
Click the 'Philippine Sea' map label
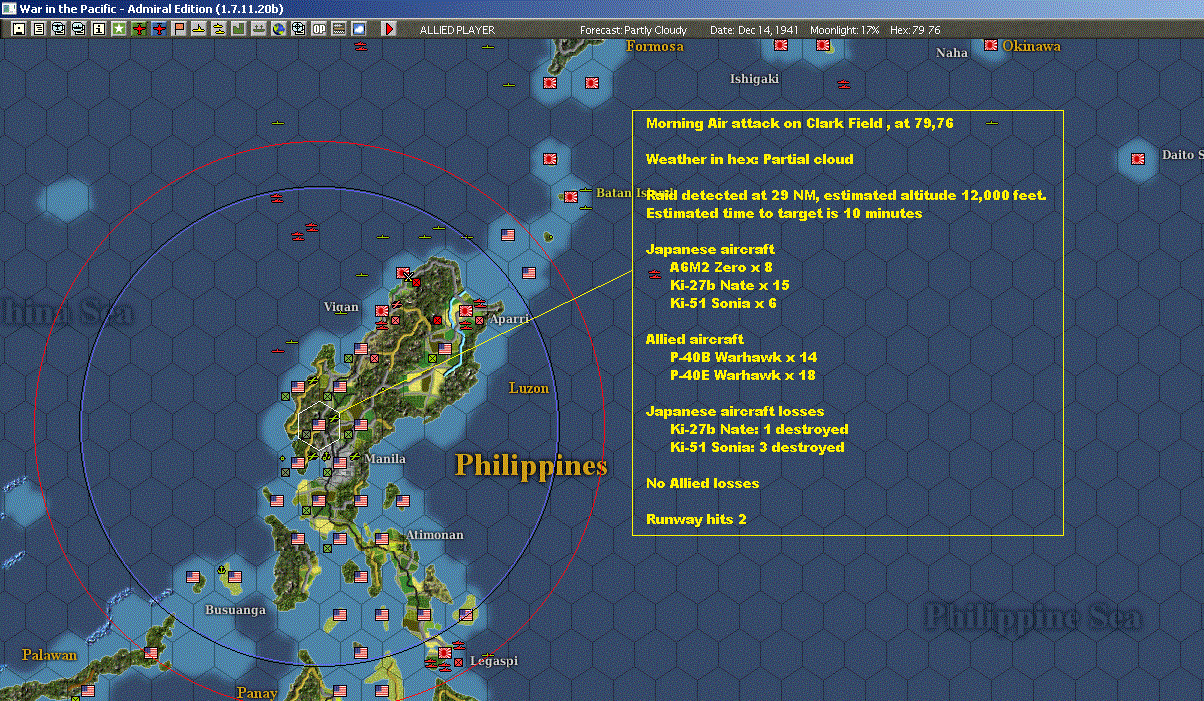pyautogui.click(x=1031, y=617)
